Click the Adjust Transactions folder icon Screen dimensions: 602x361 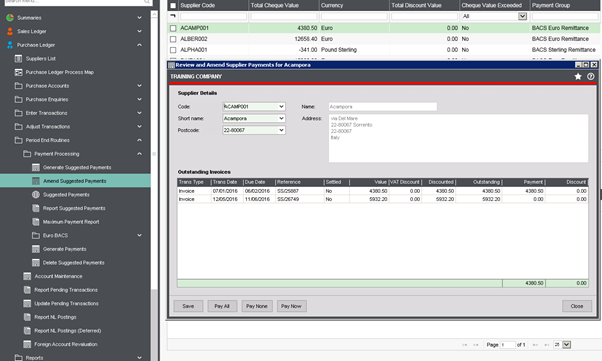[x=18, y=126]
